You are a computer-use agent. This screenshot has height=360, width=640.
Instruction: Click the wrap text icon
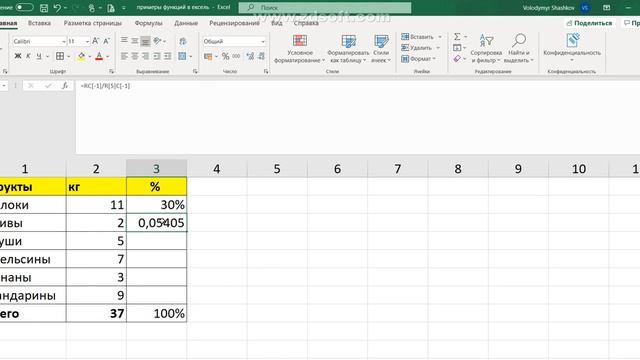(x=183, y=41)
